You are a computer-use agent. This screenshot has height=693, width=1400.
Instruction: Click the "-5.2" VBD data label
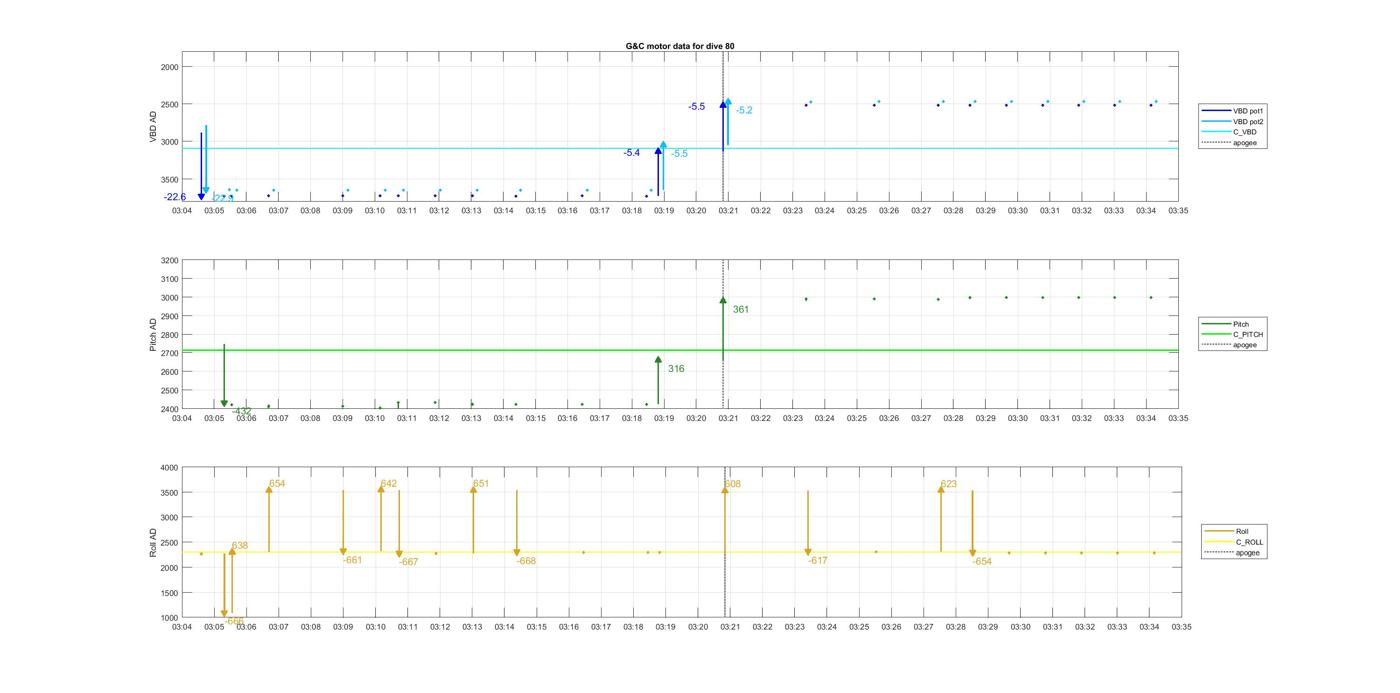click(x=744, y=110)
